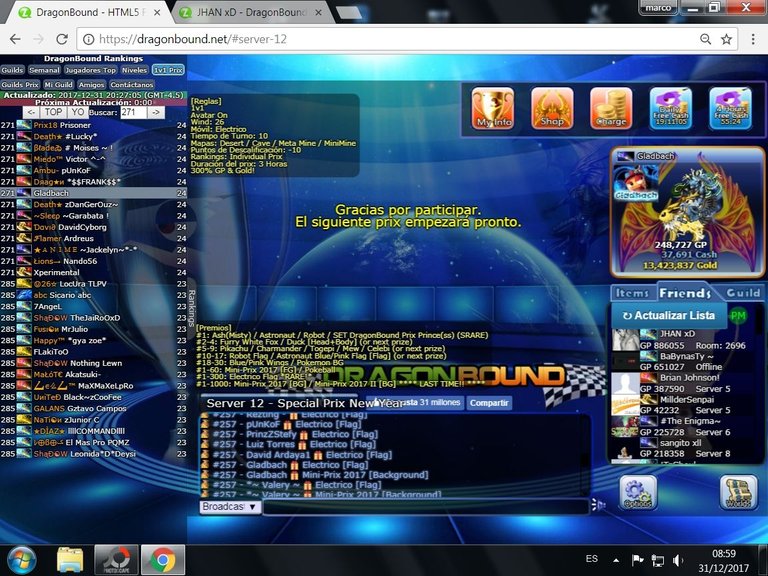
Task: Click ES language indicator in taskbar
Action: coord(592,559)
